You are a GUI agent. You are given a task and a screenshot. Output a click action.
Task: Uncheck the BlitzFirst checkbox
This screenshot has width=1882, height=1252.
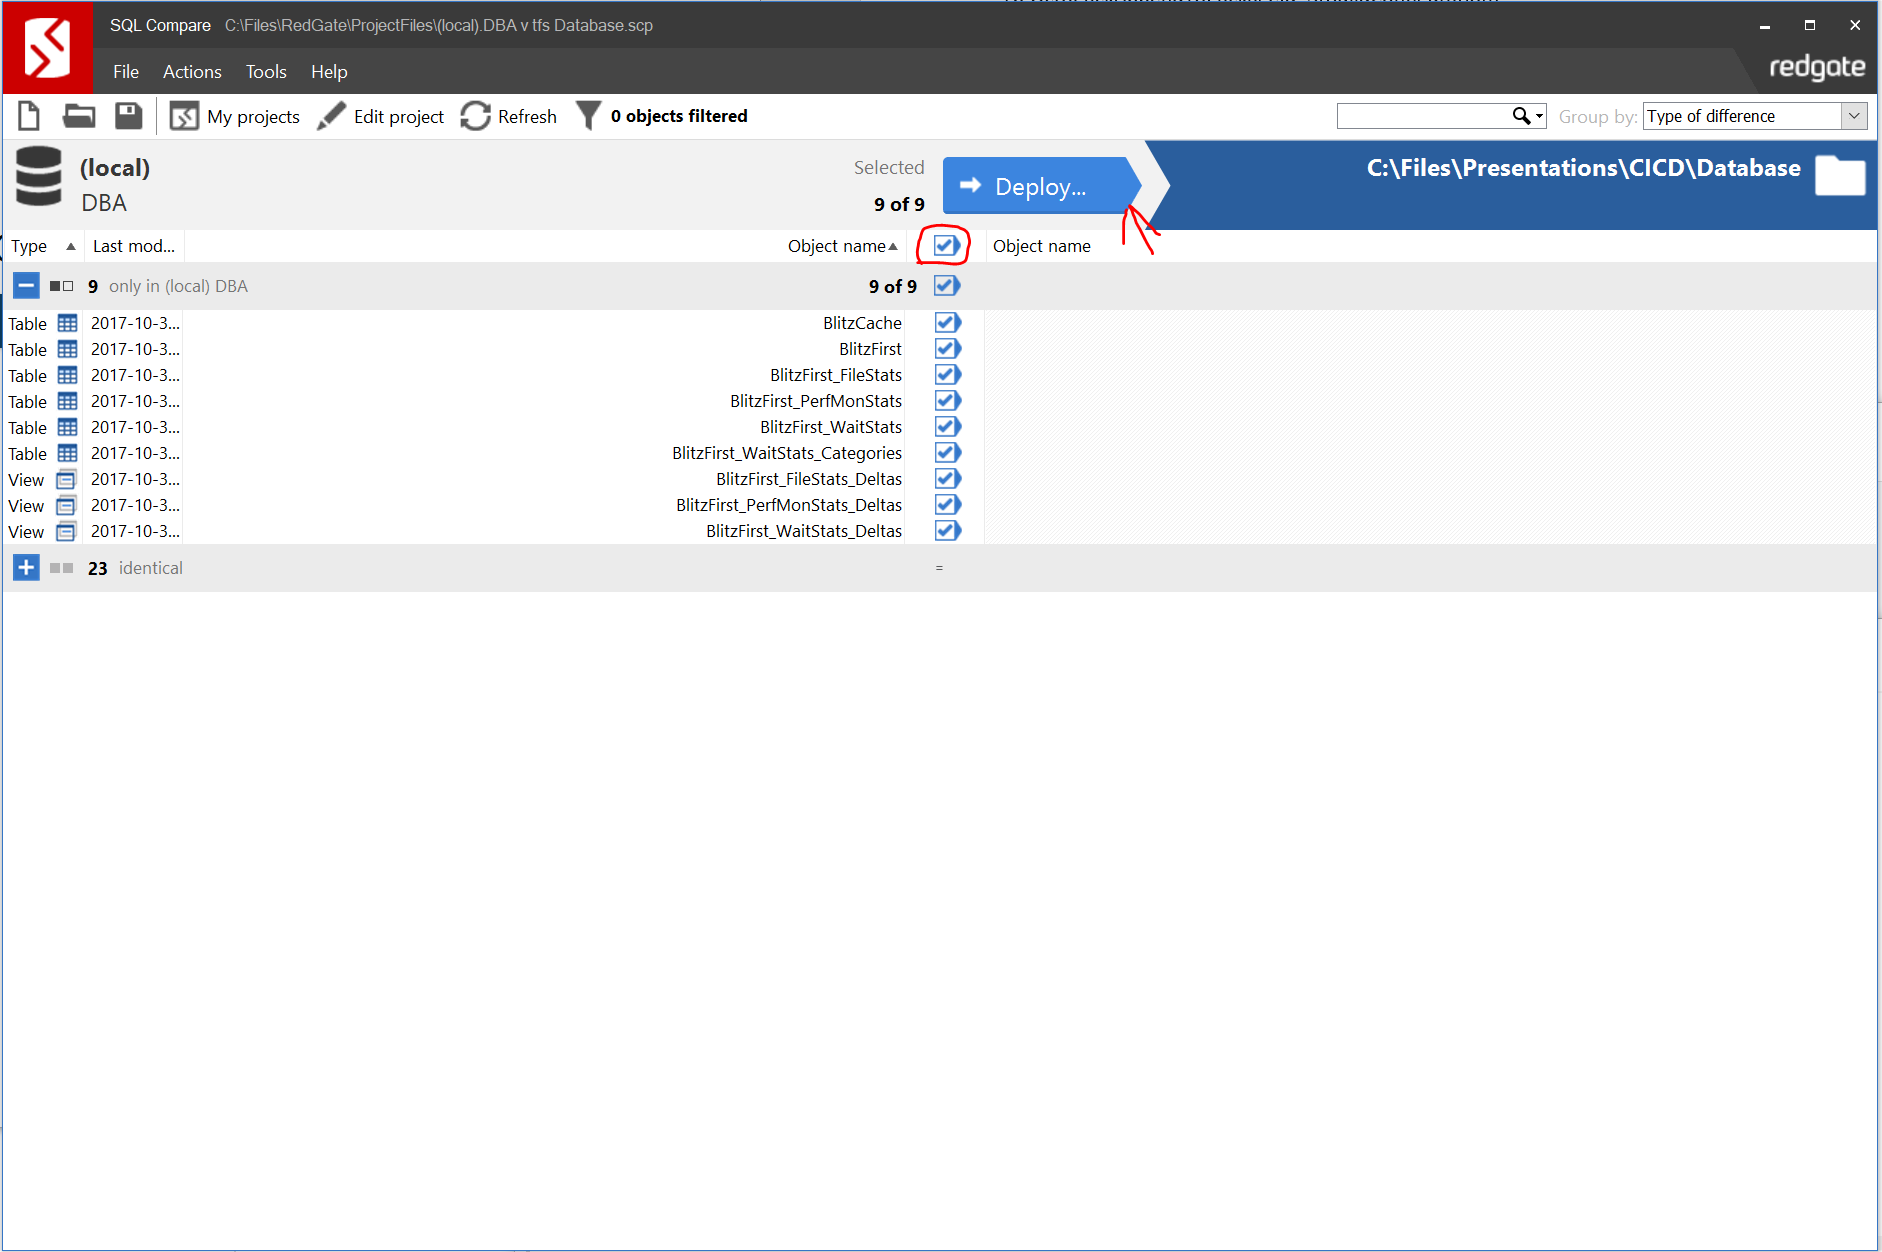pyautogui.click(x=947, y=349)
